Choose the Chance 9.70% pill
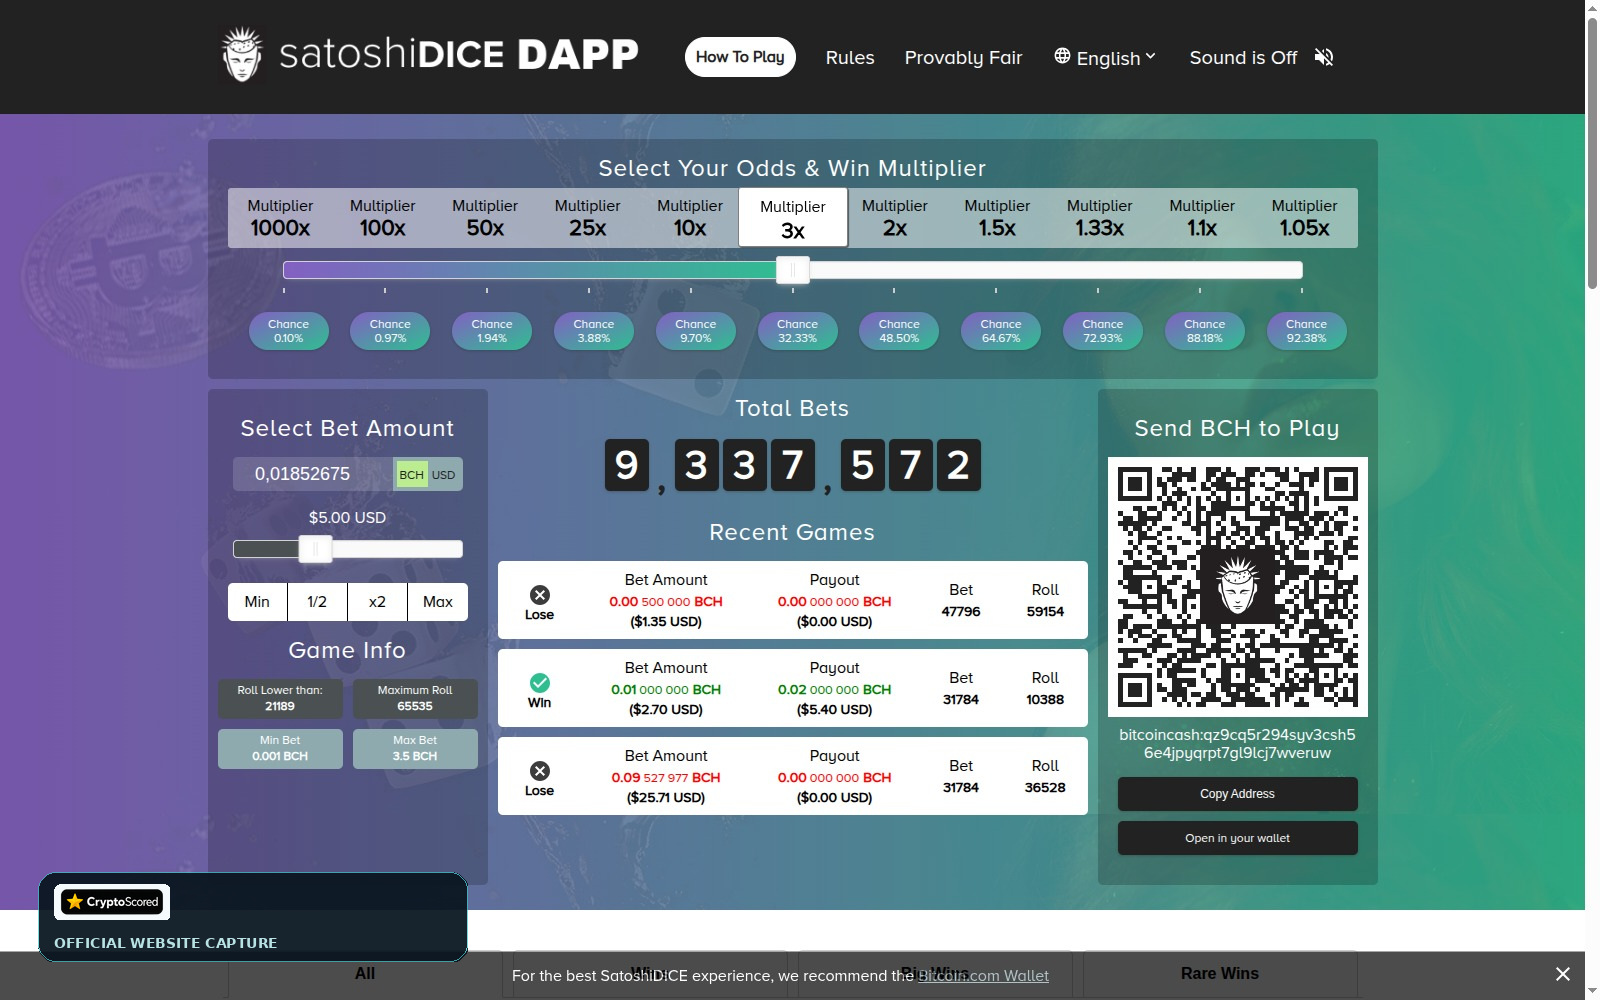The width and height of the screenshot is (1600, 1000). (x=695, y=331)
